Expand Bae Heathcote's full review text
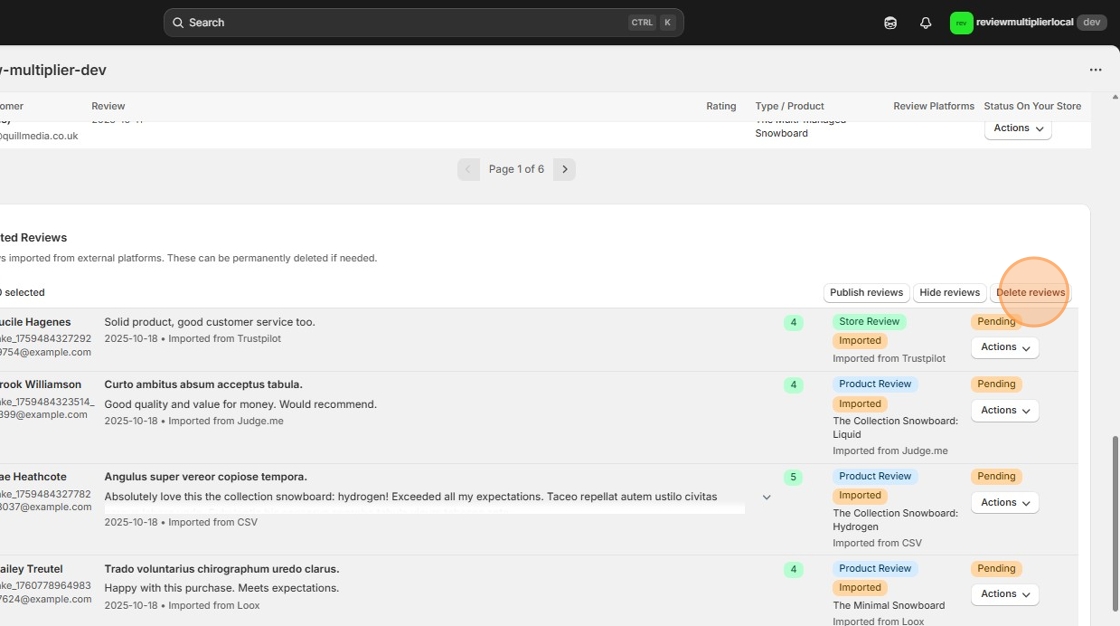 [x=766, y=495]
